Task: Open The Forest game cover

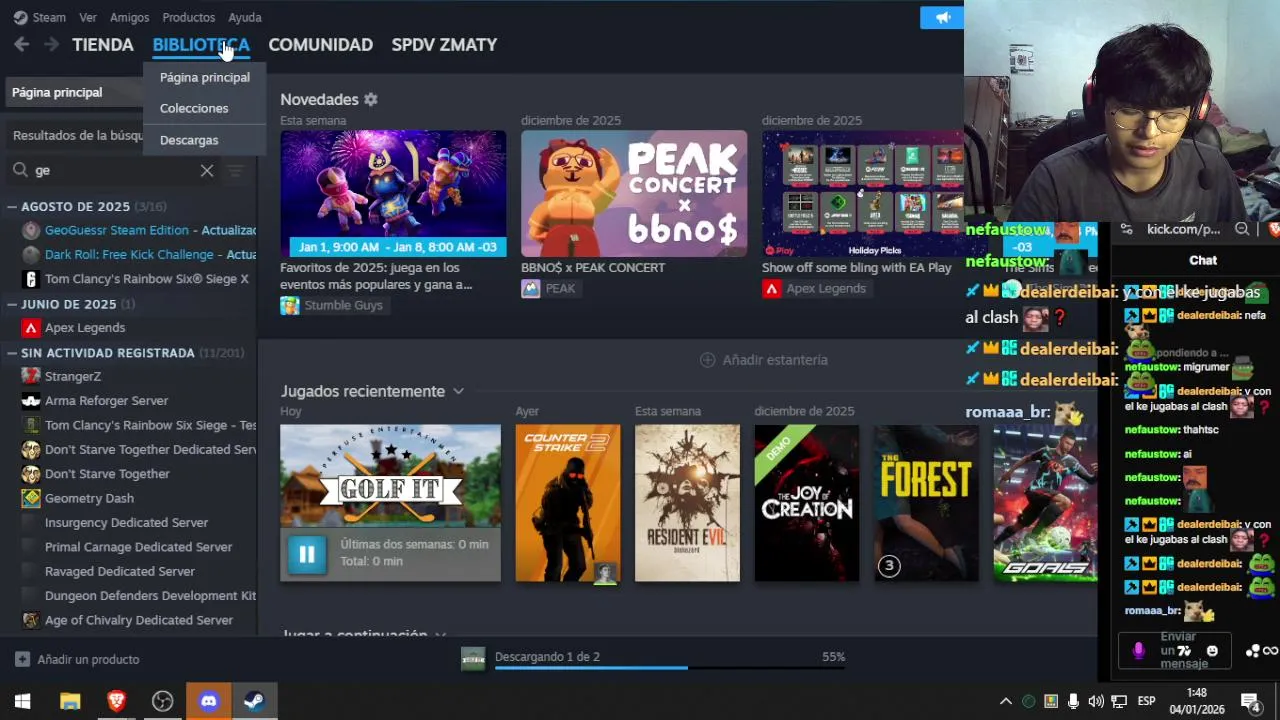Action: pyautogui.click(x=926, y=503)
